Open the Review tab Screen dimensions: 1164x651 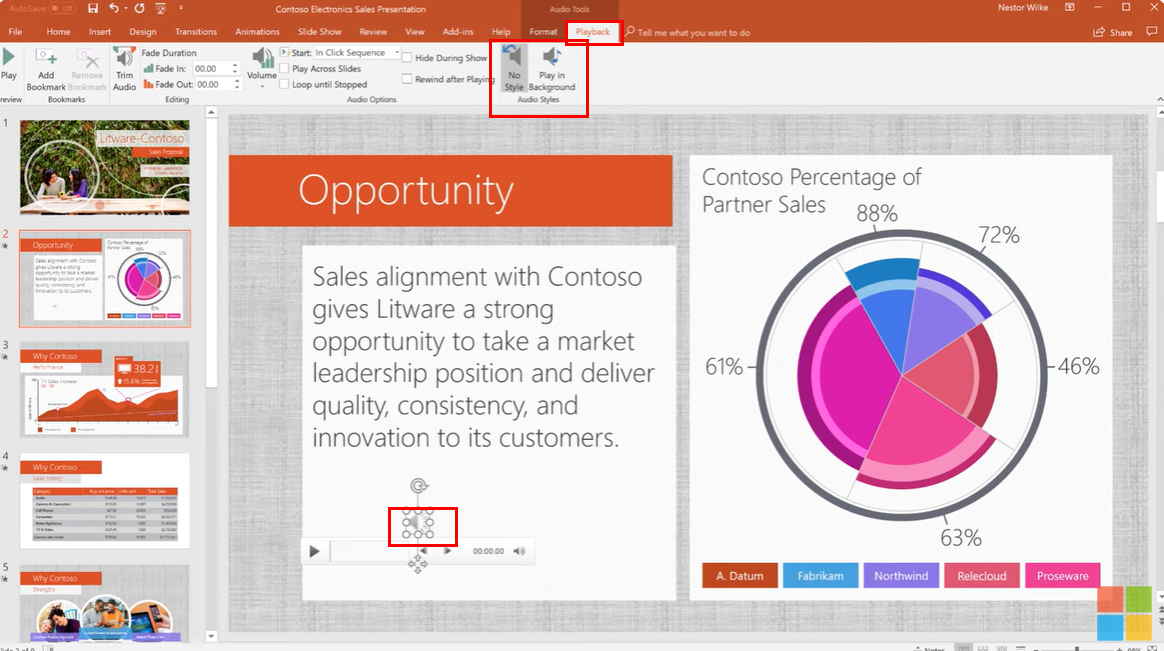(373, 32)
